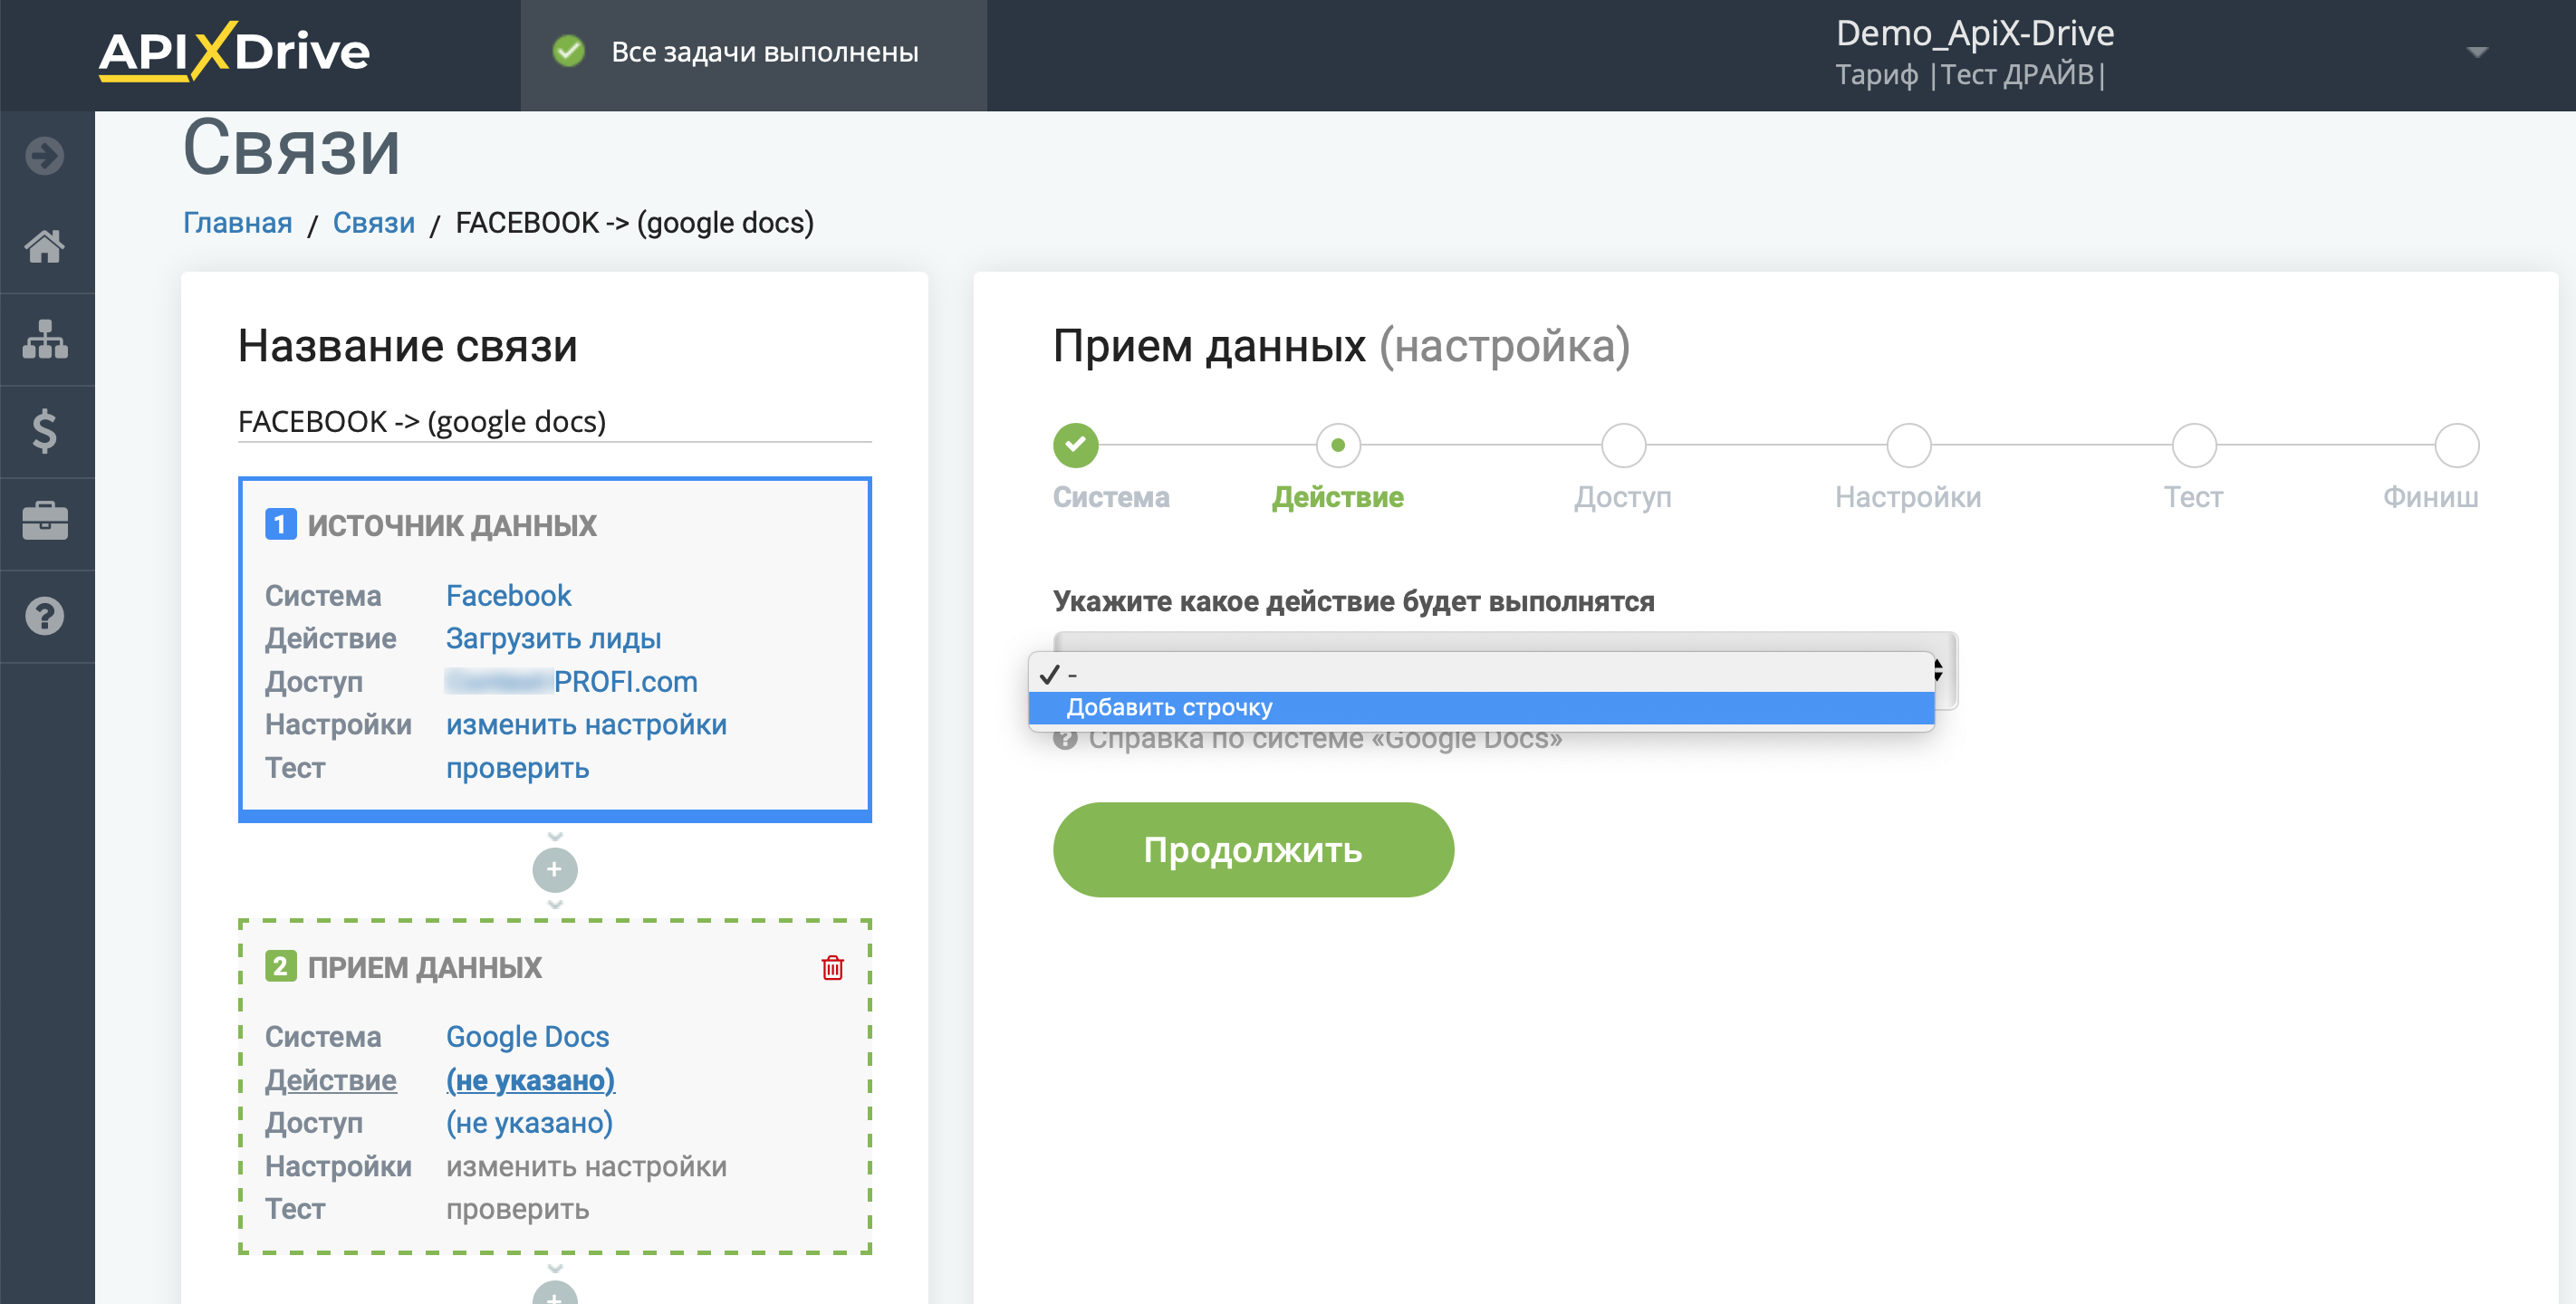The width and height of the screenshot is (2576, 1304).
Task: Click the Demo_ApiX-Drive account name
Action: coord(1975,33)
